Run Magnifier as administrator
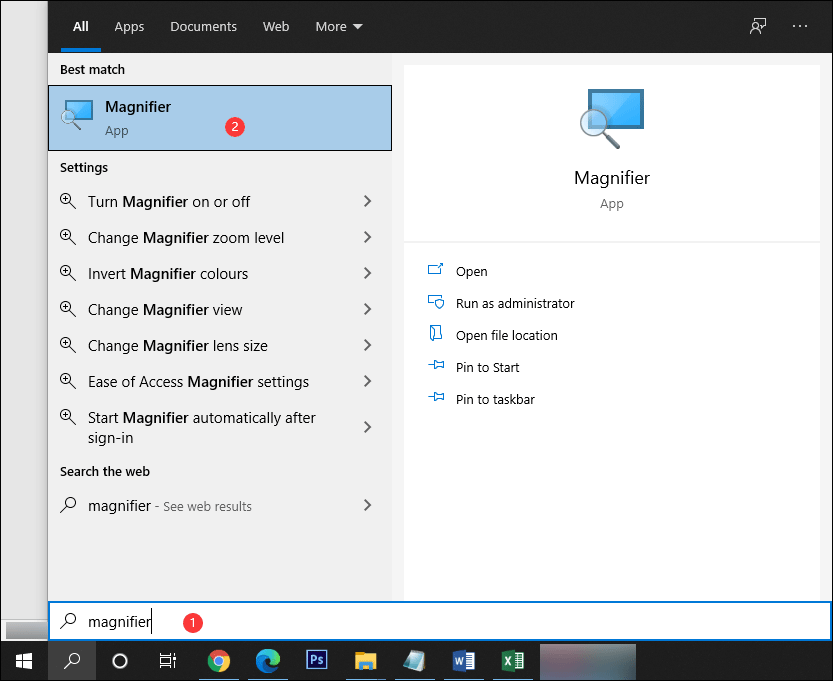The width and height of the screenshot is (833, 681). [513, 303]
